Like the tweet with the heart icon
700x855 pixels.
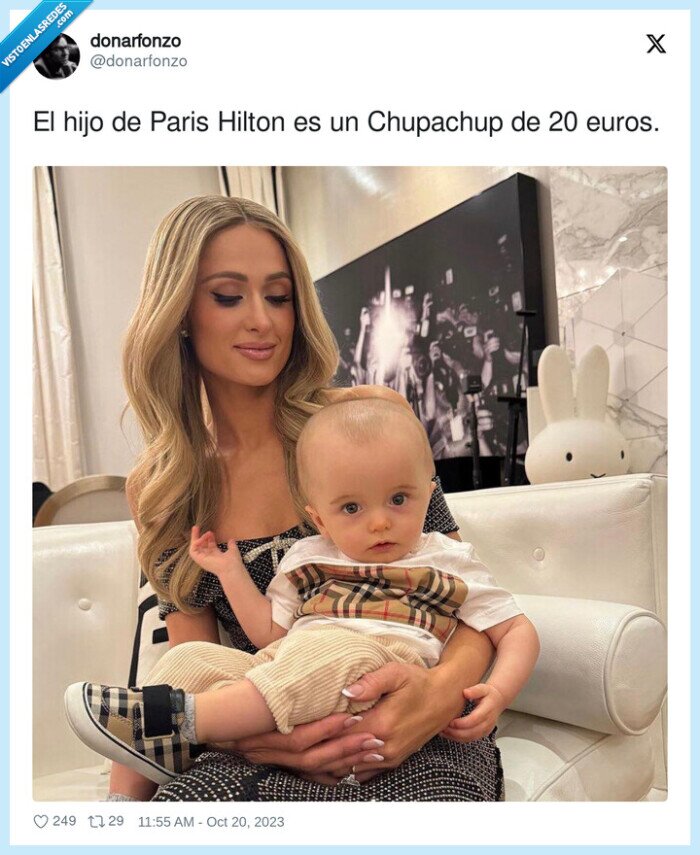pos(41,821)
